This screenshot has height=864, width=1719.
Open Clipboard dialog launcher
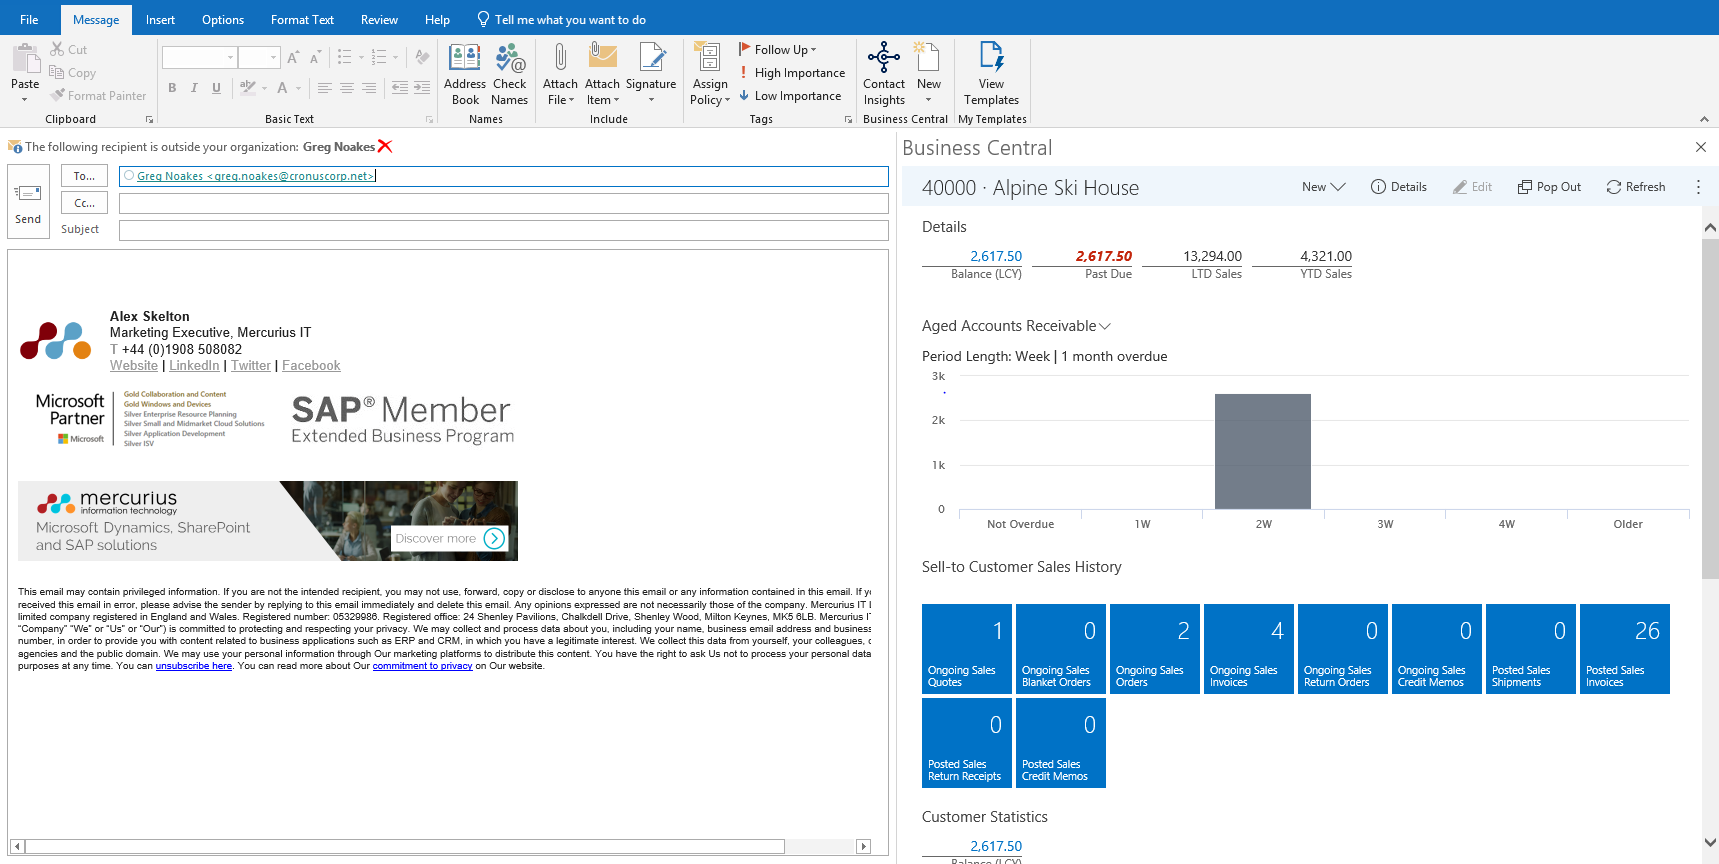[150, 119]
